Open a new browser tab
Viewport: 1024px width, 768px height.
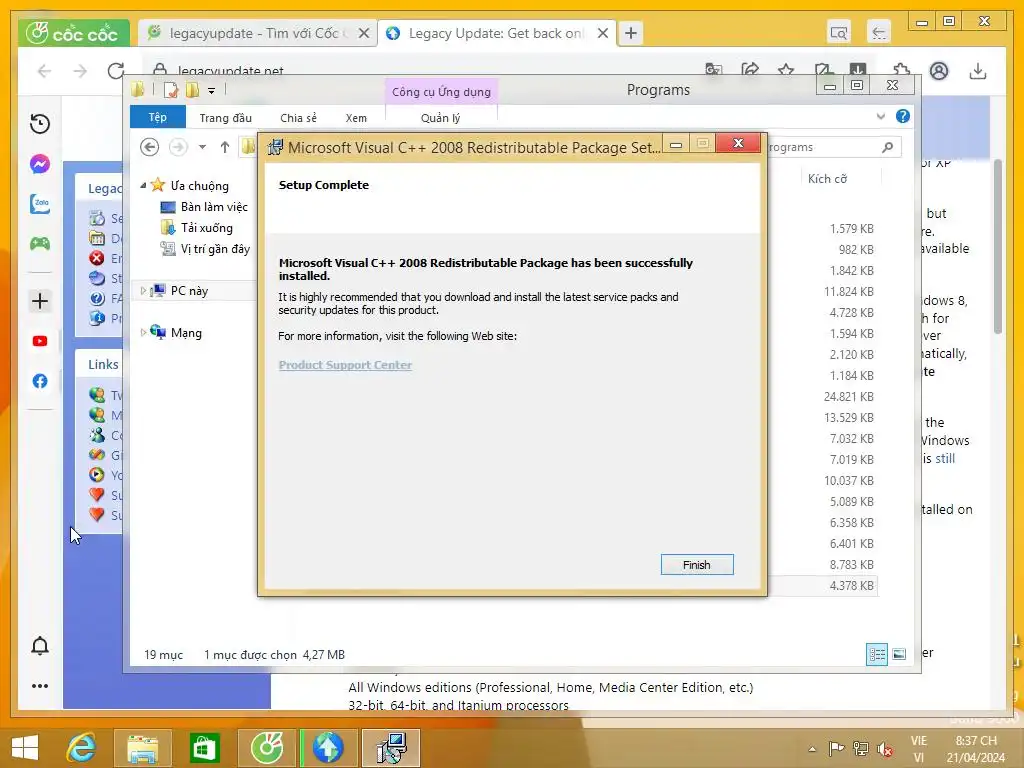pos(631,33)
